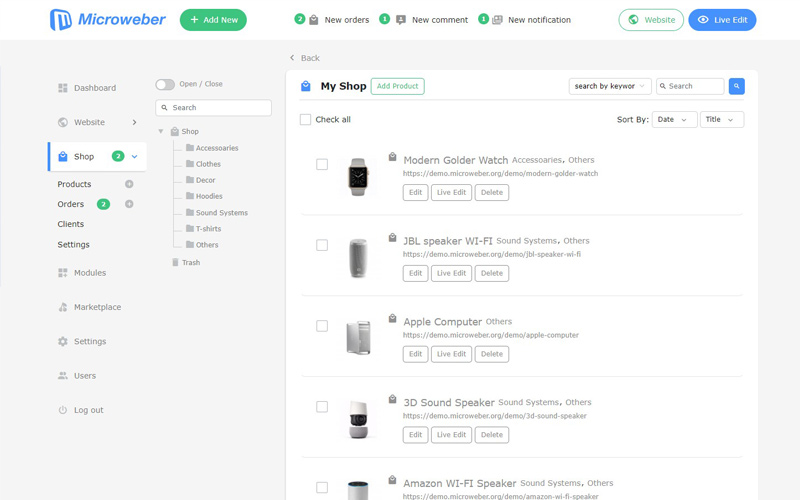This screenshot has width=800, height=500.
Task: Open Orders submenu item
Action: (x=70, y=204)
